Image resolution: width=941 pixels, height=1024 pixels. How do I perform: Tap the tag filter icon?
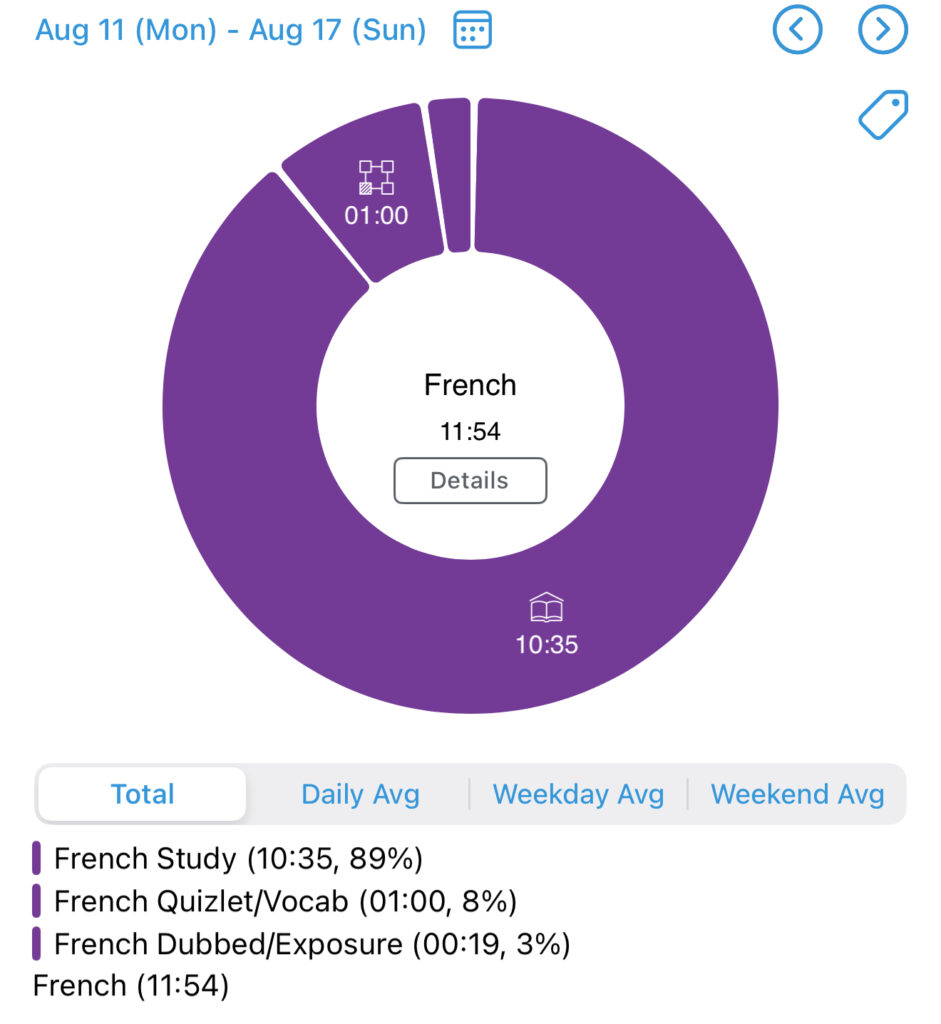[x=883, y=115]
